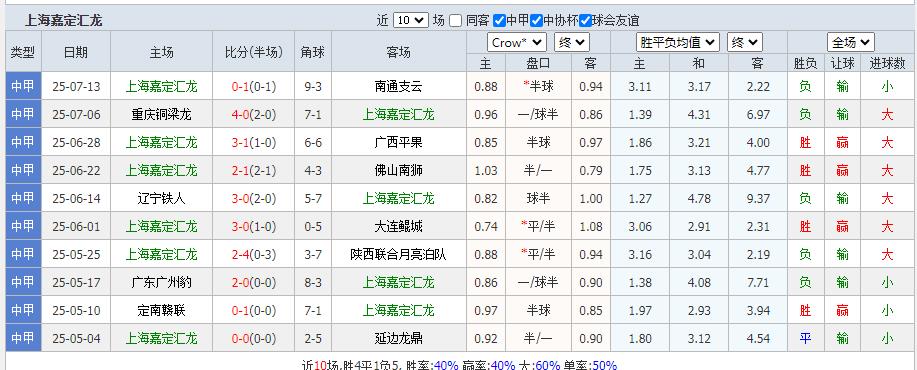This screenshot has width=917, height=370.
Task: Click away team 佛山南狮
Action: click(x=398, y=171)
